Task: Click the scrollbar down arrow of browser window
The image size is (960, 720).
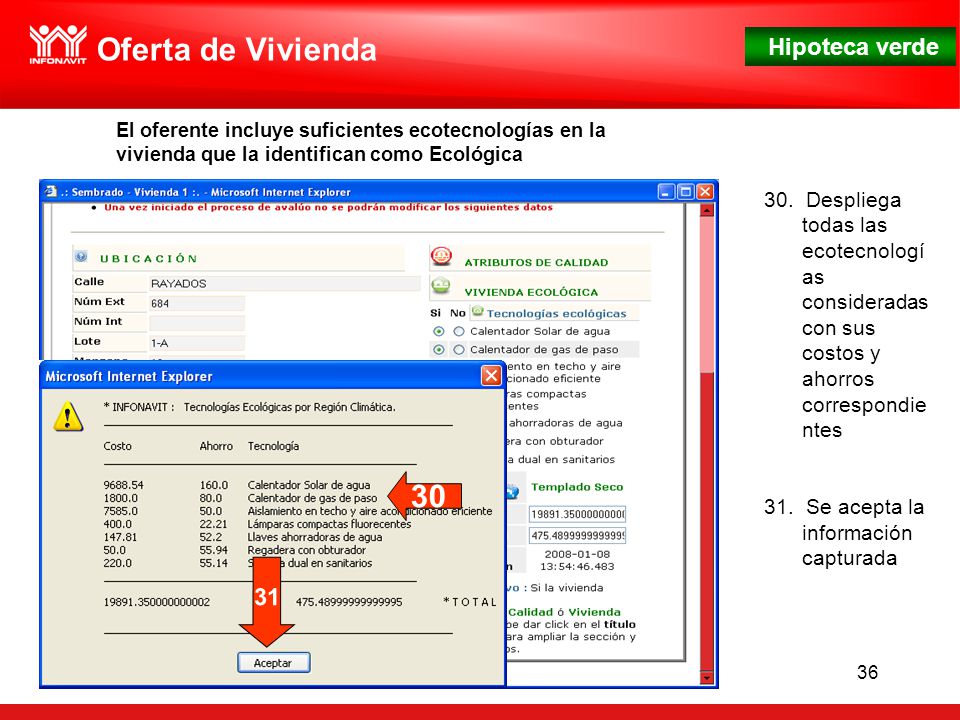Action: pos(707,678)
